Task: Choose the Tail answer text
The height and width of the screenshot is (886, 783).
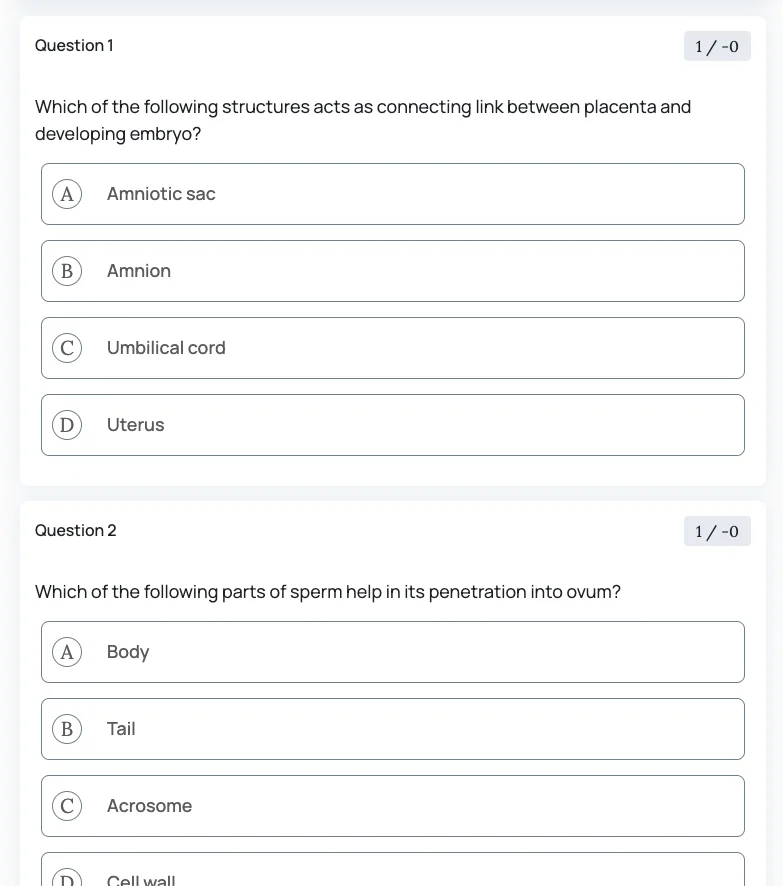Action: 121,729
